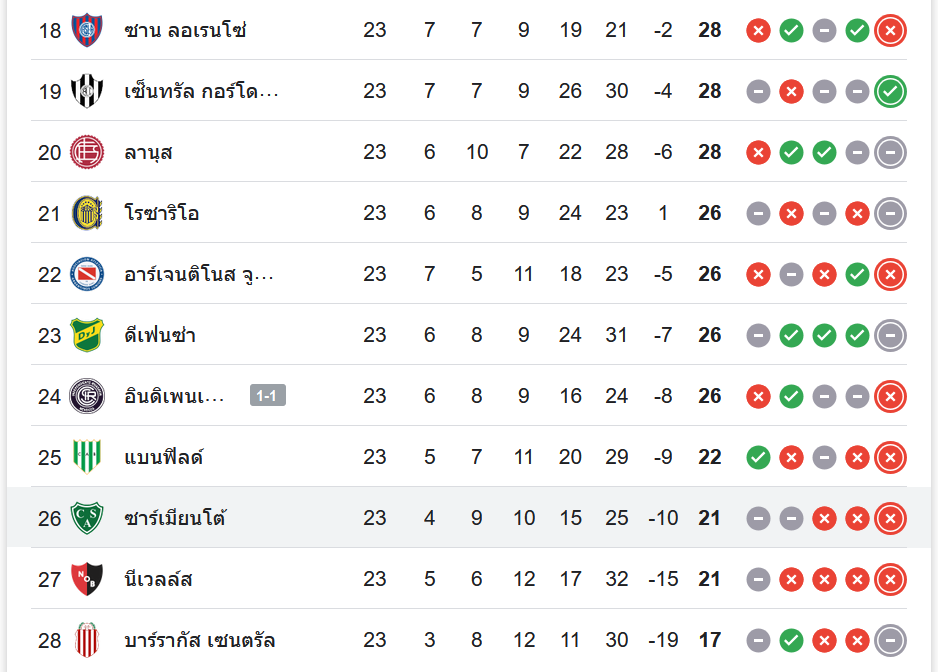Click the Defensa y Justicia crest

click(87, 335)
